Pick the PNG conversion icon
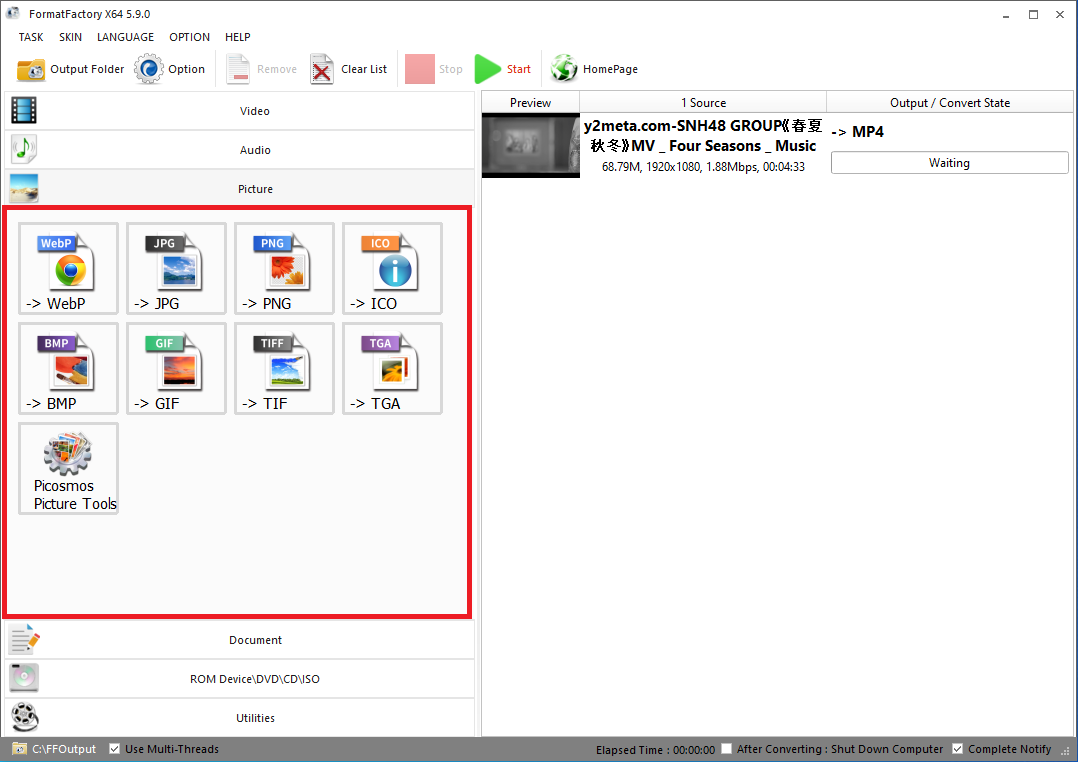The width and height of the screenshot is (1078, 762). pyautogui.click(x=284, y=268)
